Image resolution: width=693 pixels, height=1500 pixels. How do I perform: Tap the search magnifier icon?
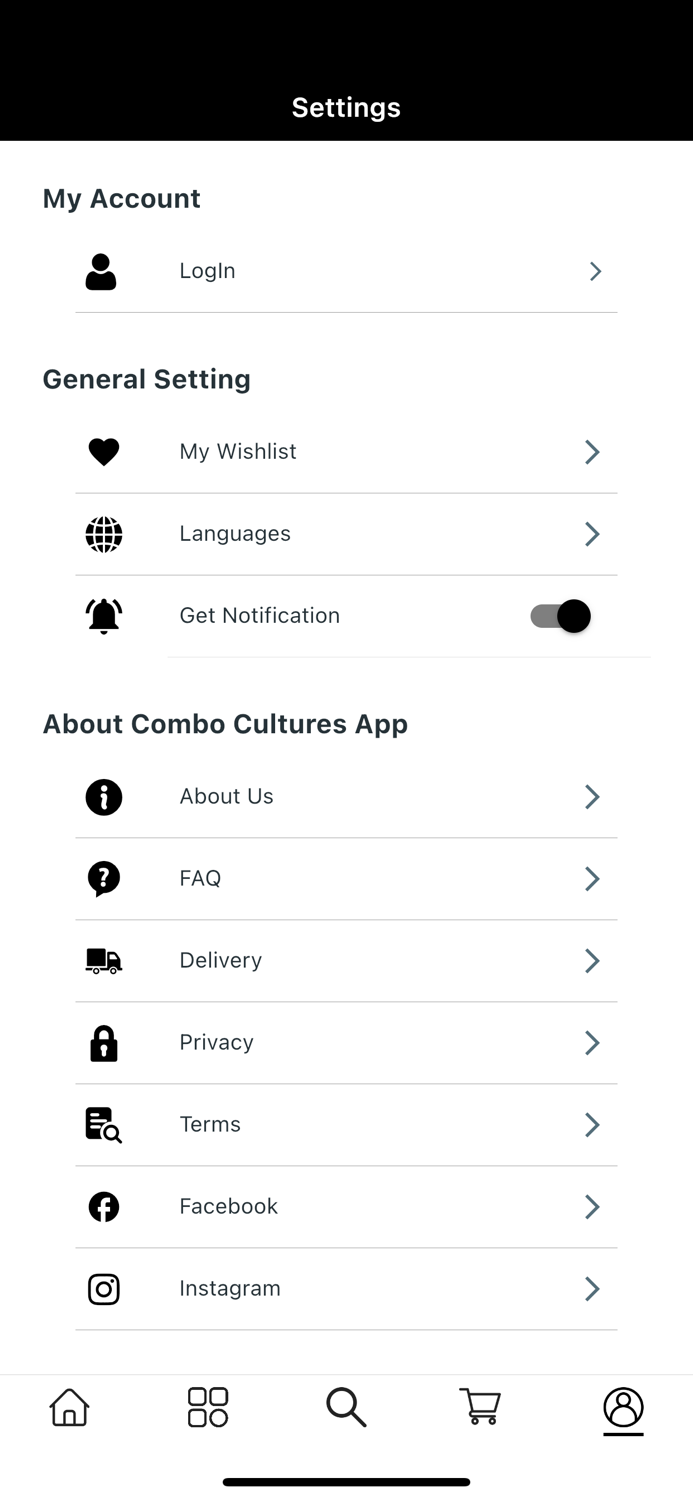click(346, 1407)
